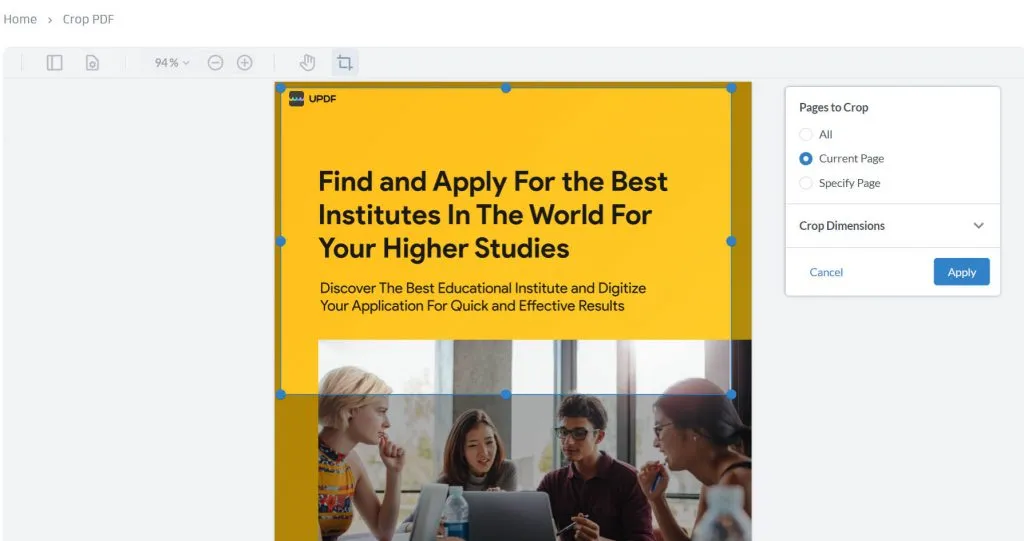Select the Specify Page radio button
This screenshot has height=541, width=1024.
806,183
